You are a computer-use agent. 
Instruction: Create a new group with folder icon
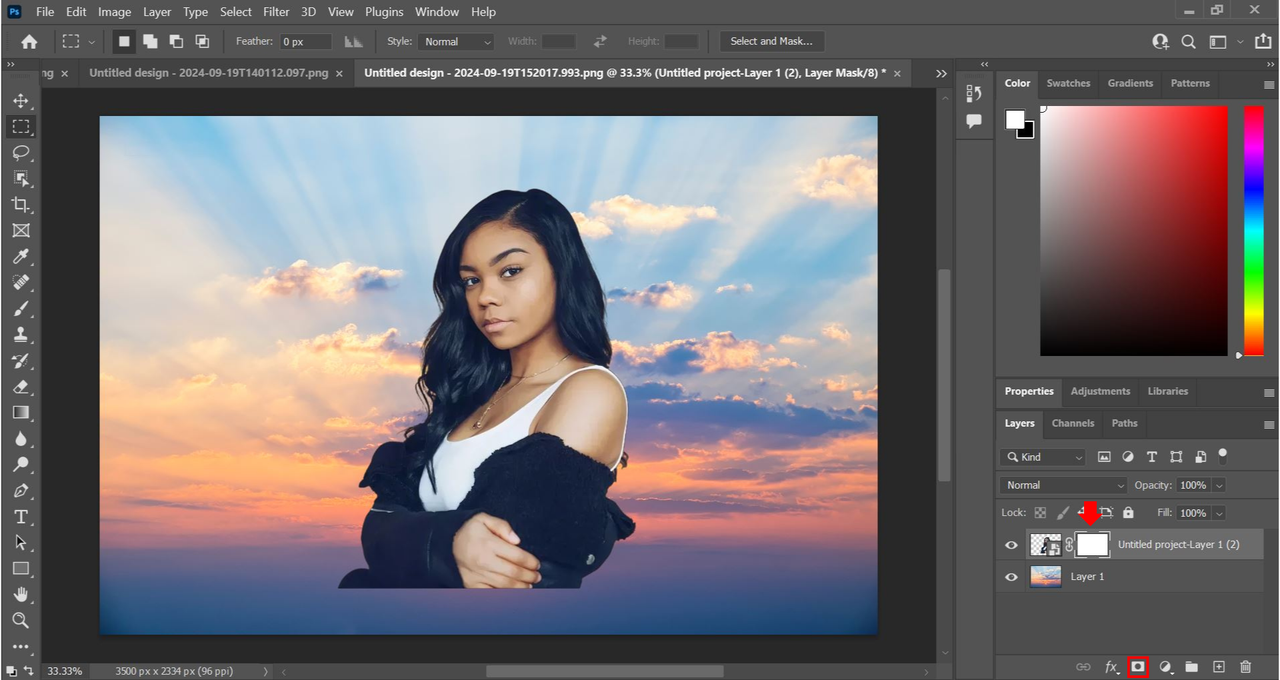pyautogui.click(x=1192, y=666)
